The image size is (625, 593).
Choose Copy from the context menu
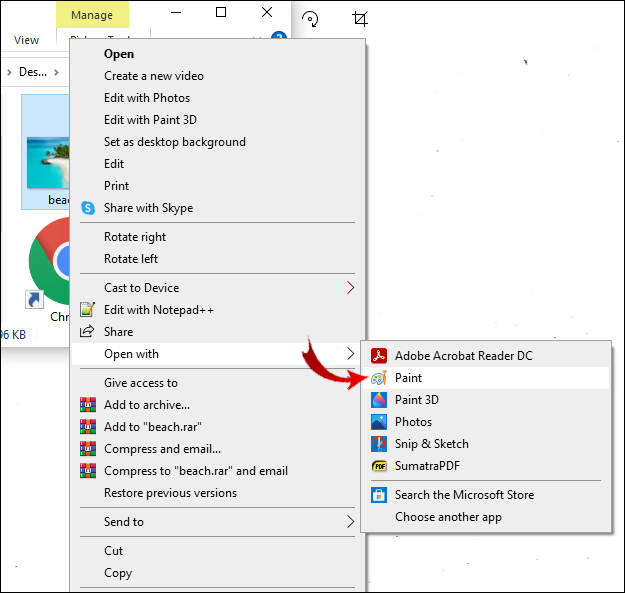217,573
